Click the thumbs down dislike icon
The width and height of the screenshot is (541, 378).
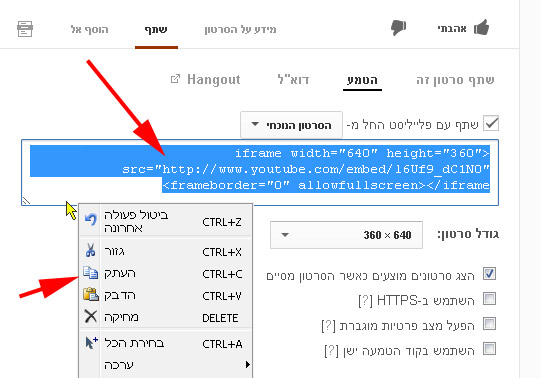click(399, 28)
